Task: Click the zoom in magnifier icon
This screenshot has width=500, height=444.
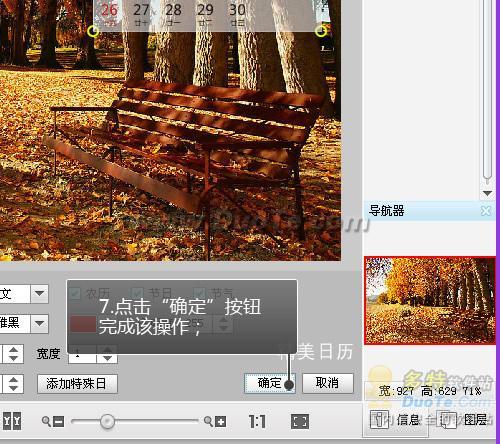Action: tap(215, 421)
